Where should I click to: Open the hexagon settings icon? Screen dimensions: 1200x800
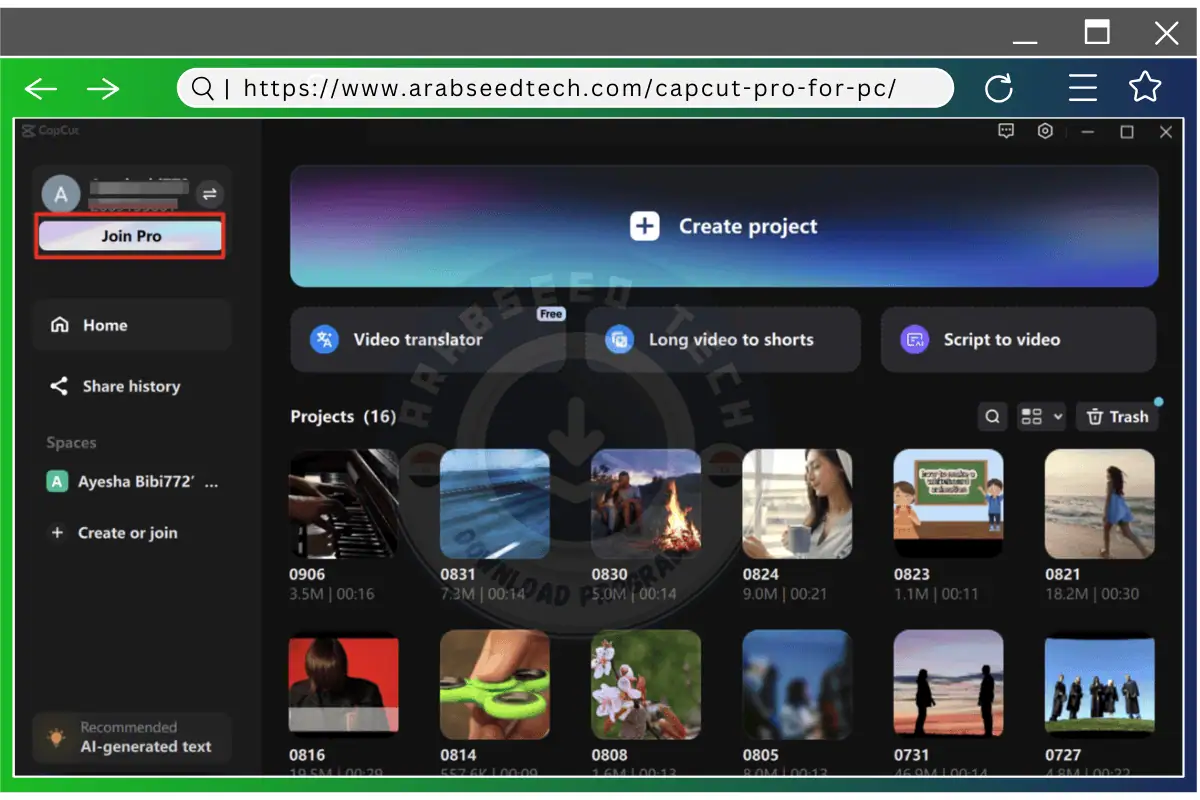1045,132
